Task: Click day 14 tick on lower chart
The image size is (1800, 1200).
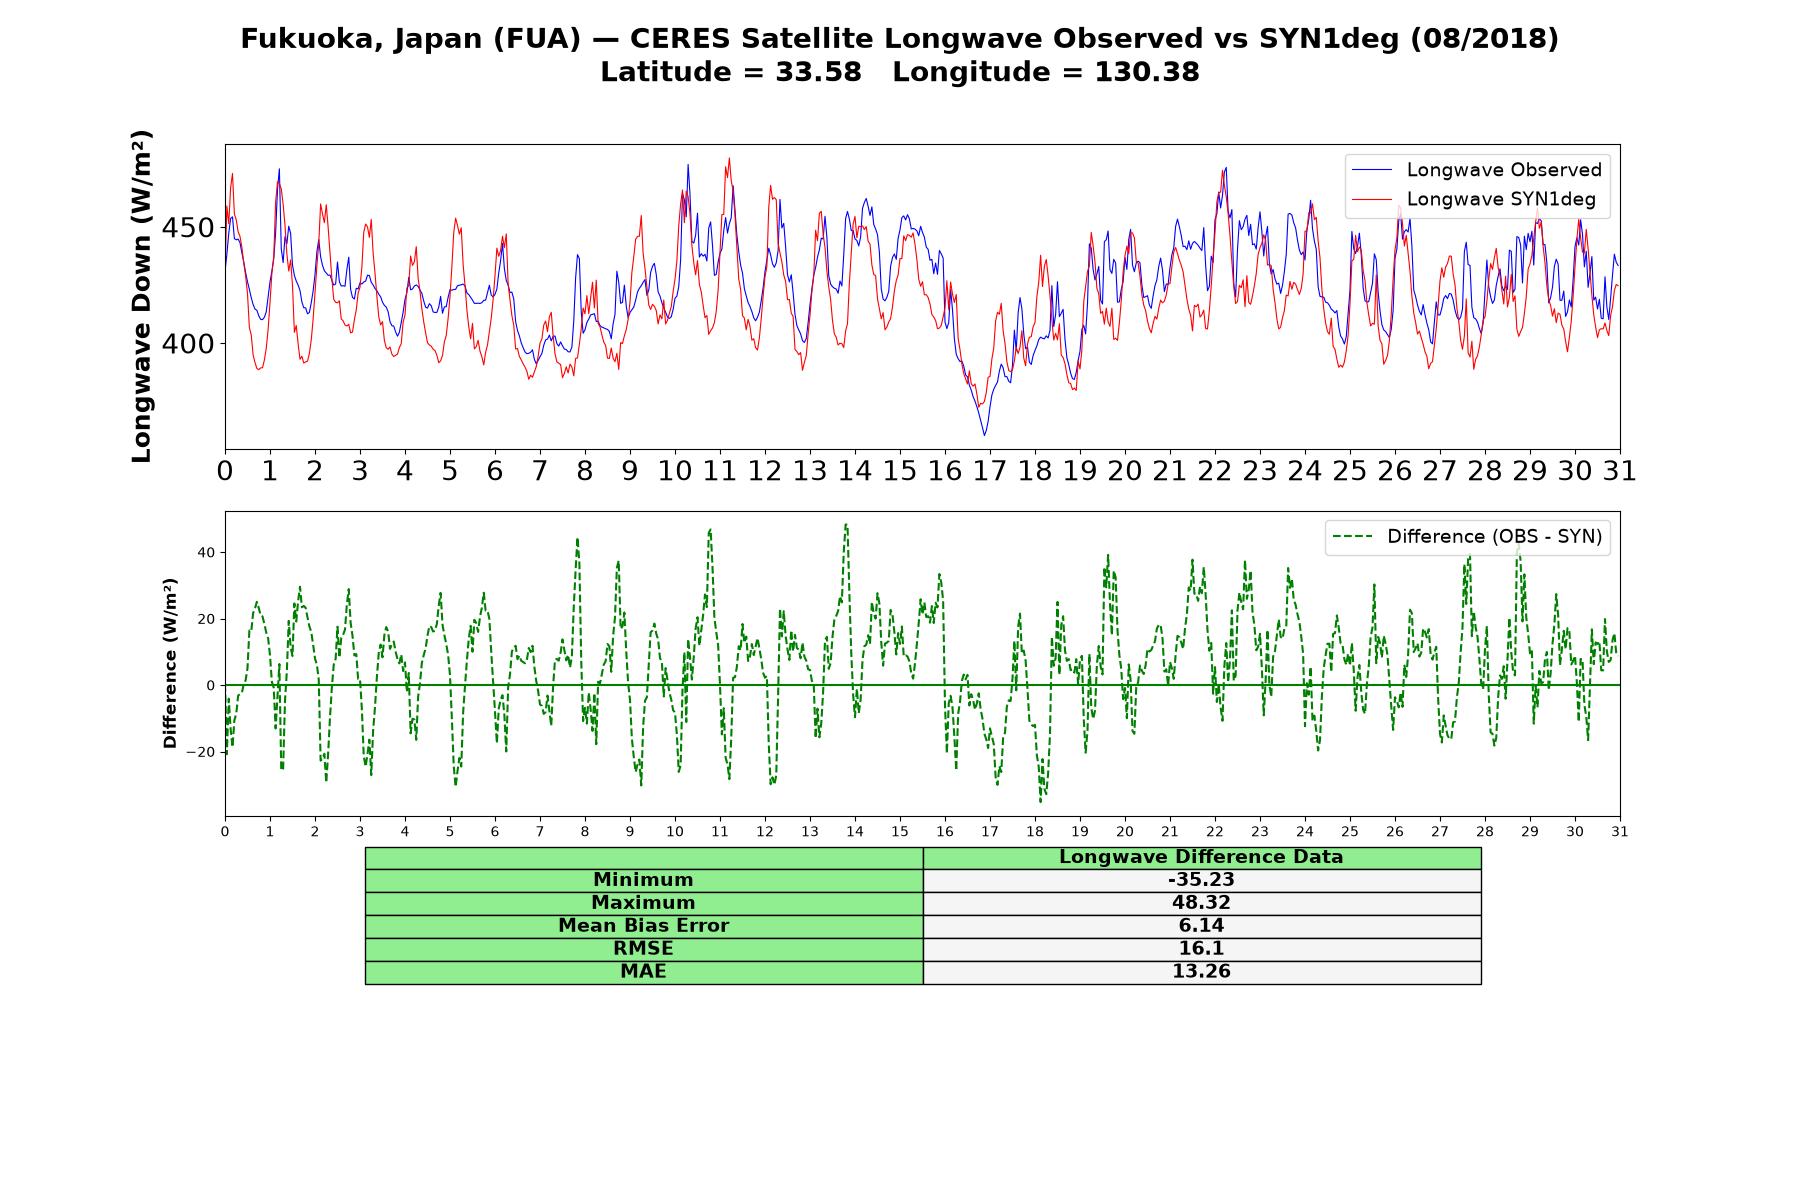Action: (855, 831)
